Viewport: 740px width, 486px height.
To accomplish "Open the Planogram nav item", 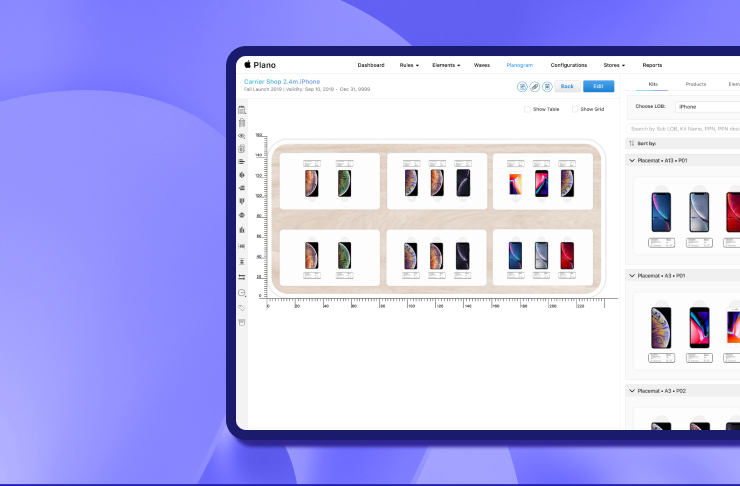I will (520, 65).
